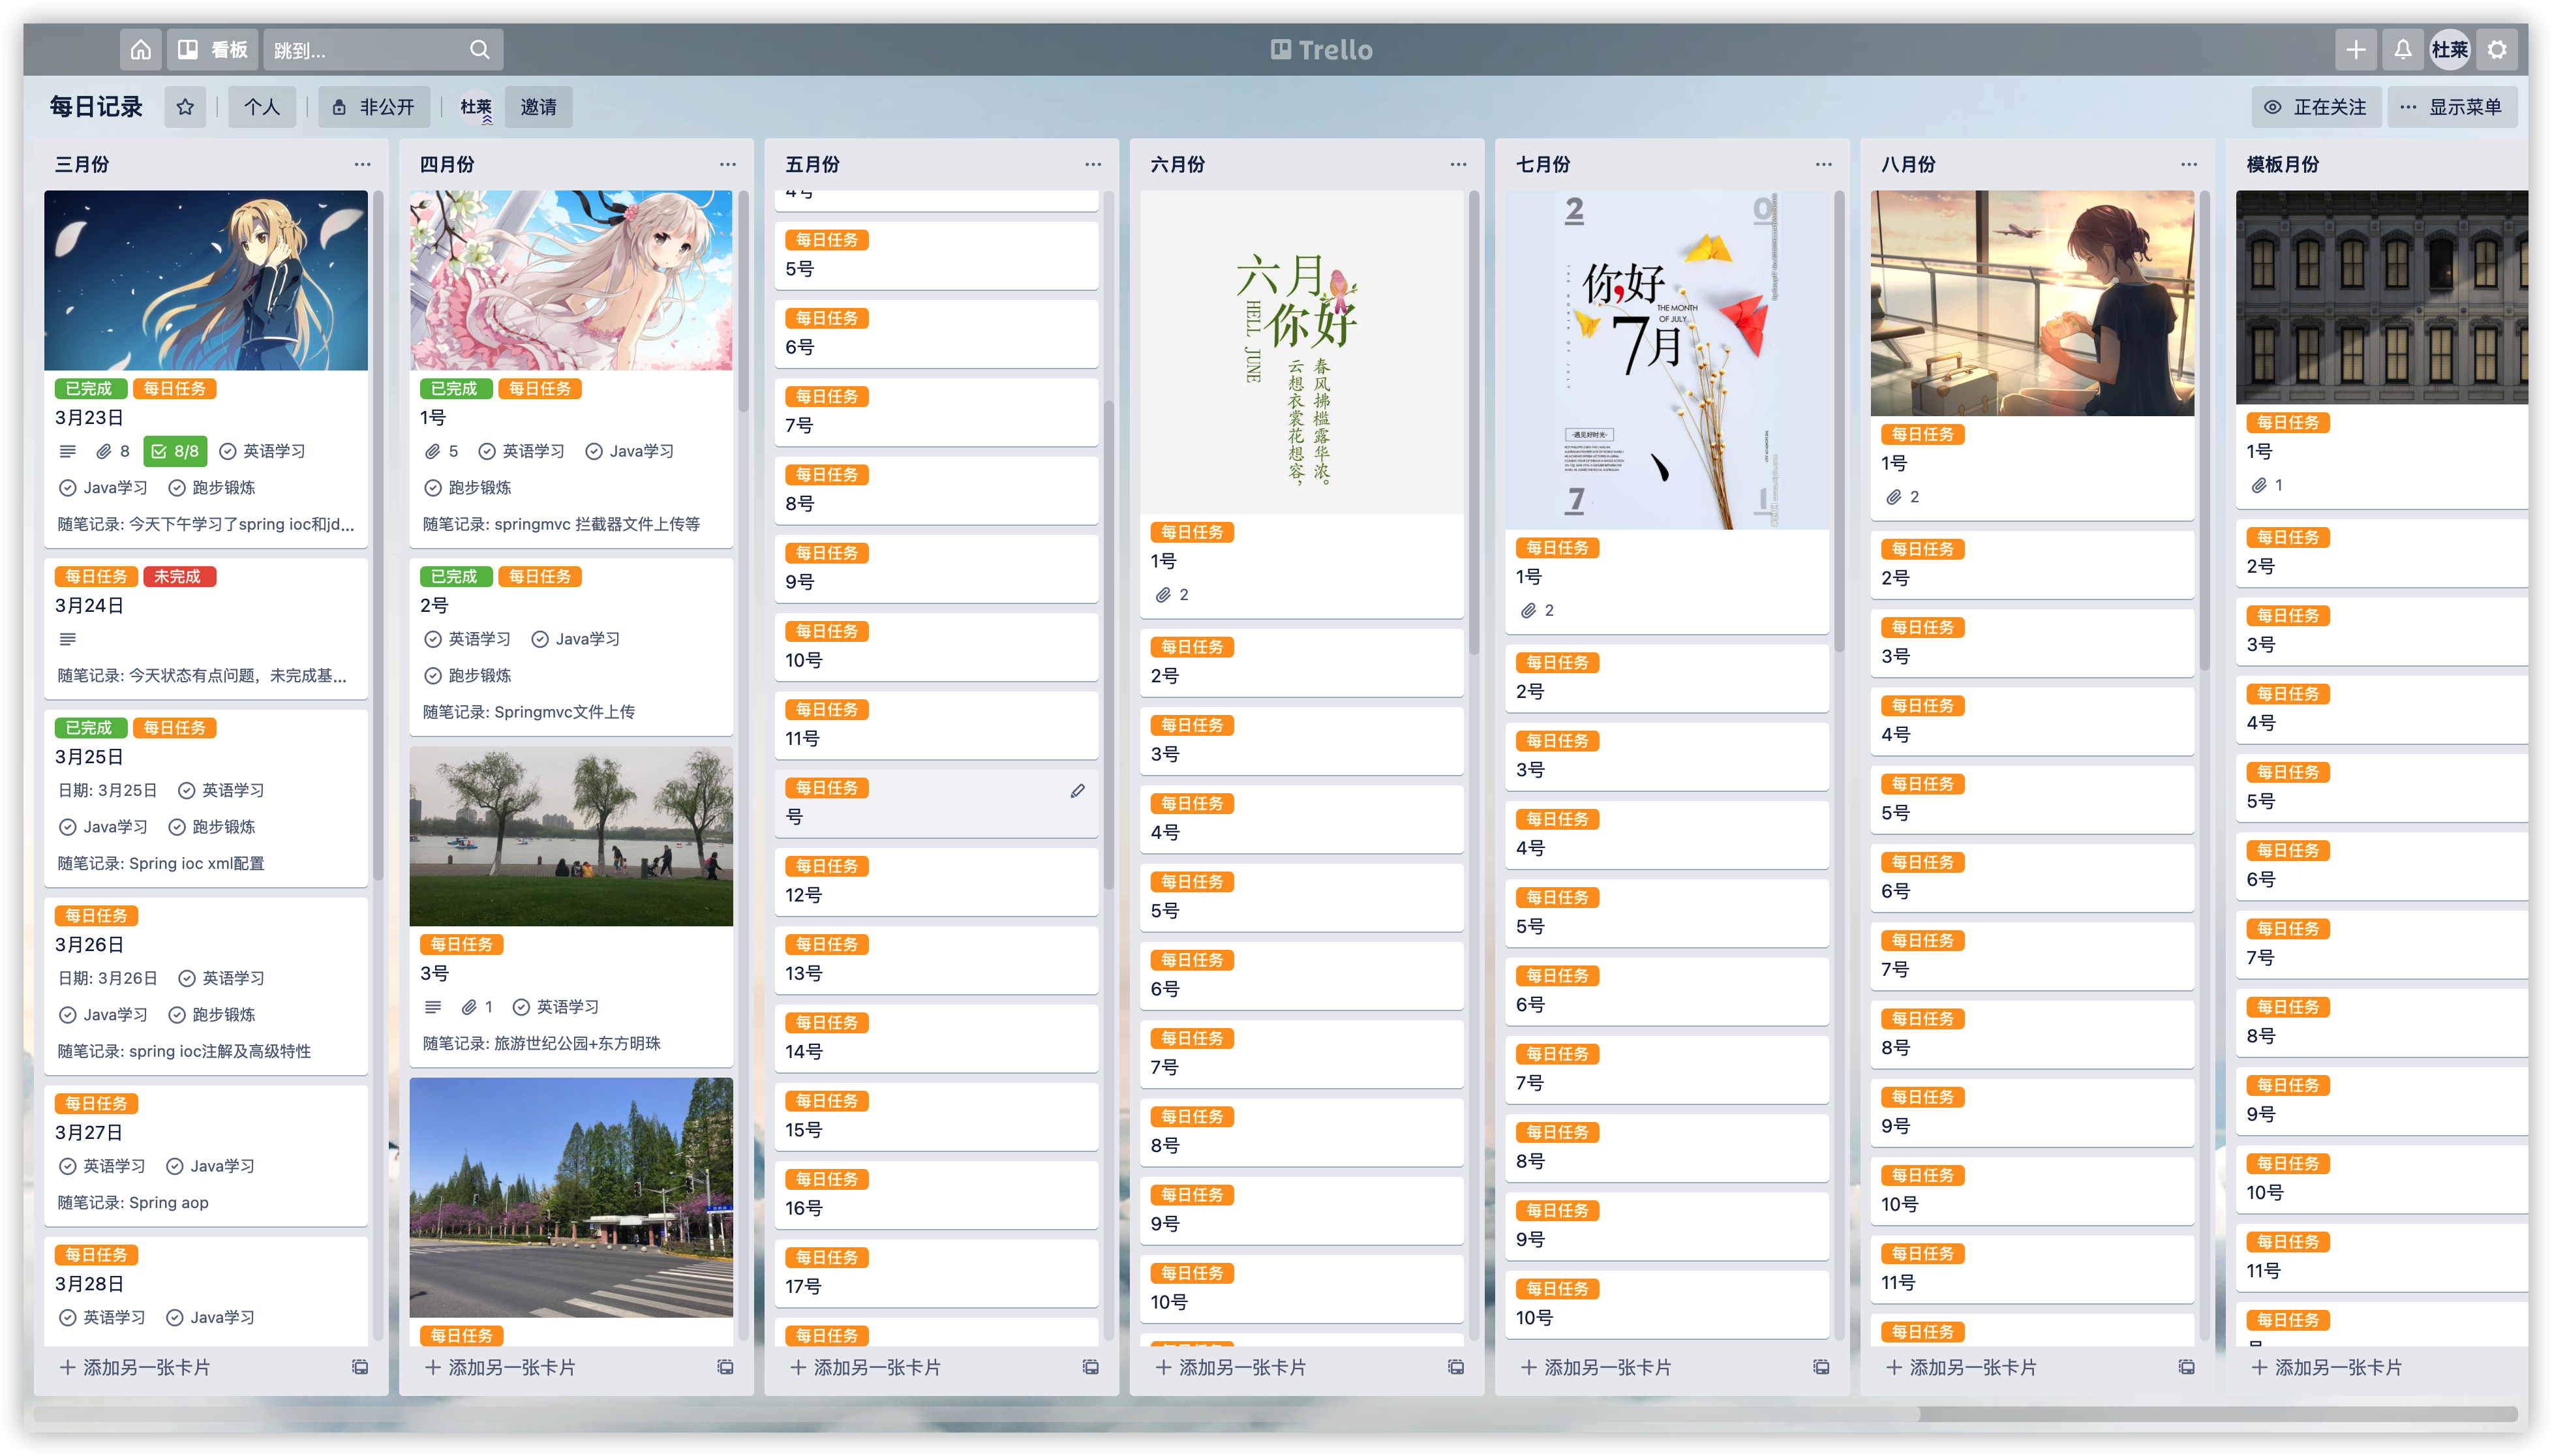Image resolution: width=2552 pixels, height=1456 pixels.
Task: Click template card icon in 三月份 list footer
Action: (x=360, y=1367)
